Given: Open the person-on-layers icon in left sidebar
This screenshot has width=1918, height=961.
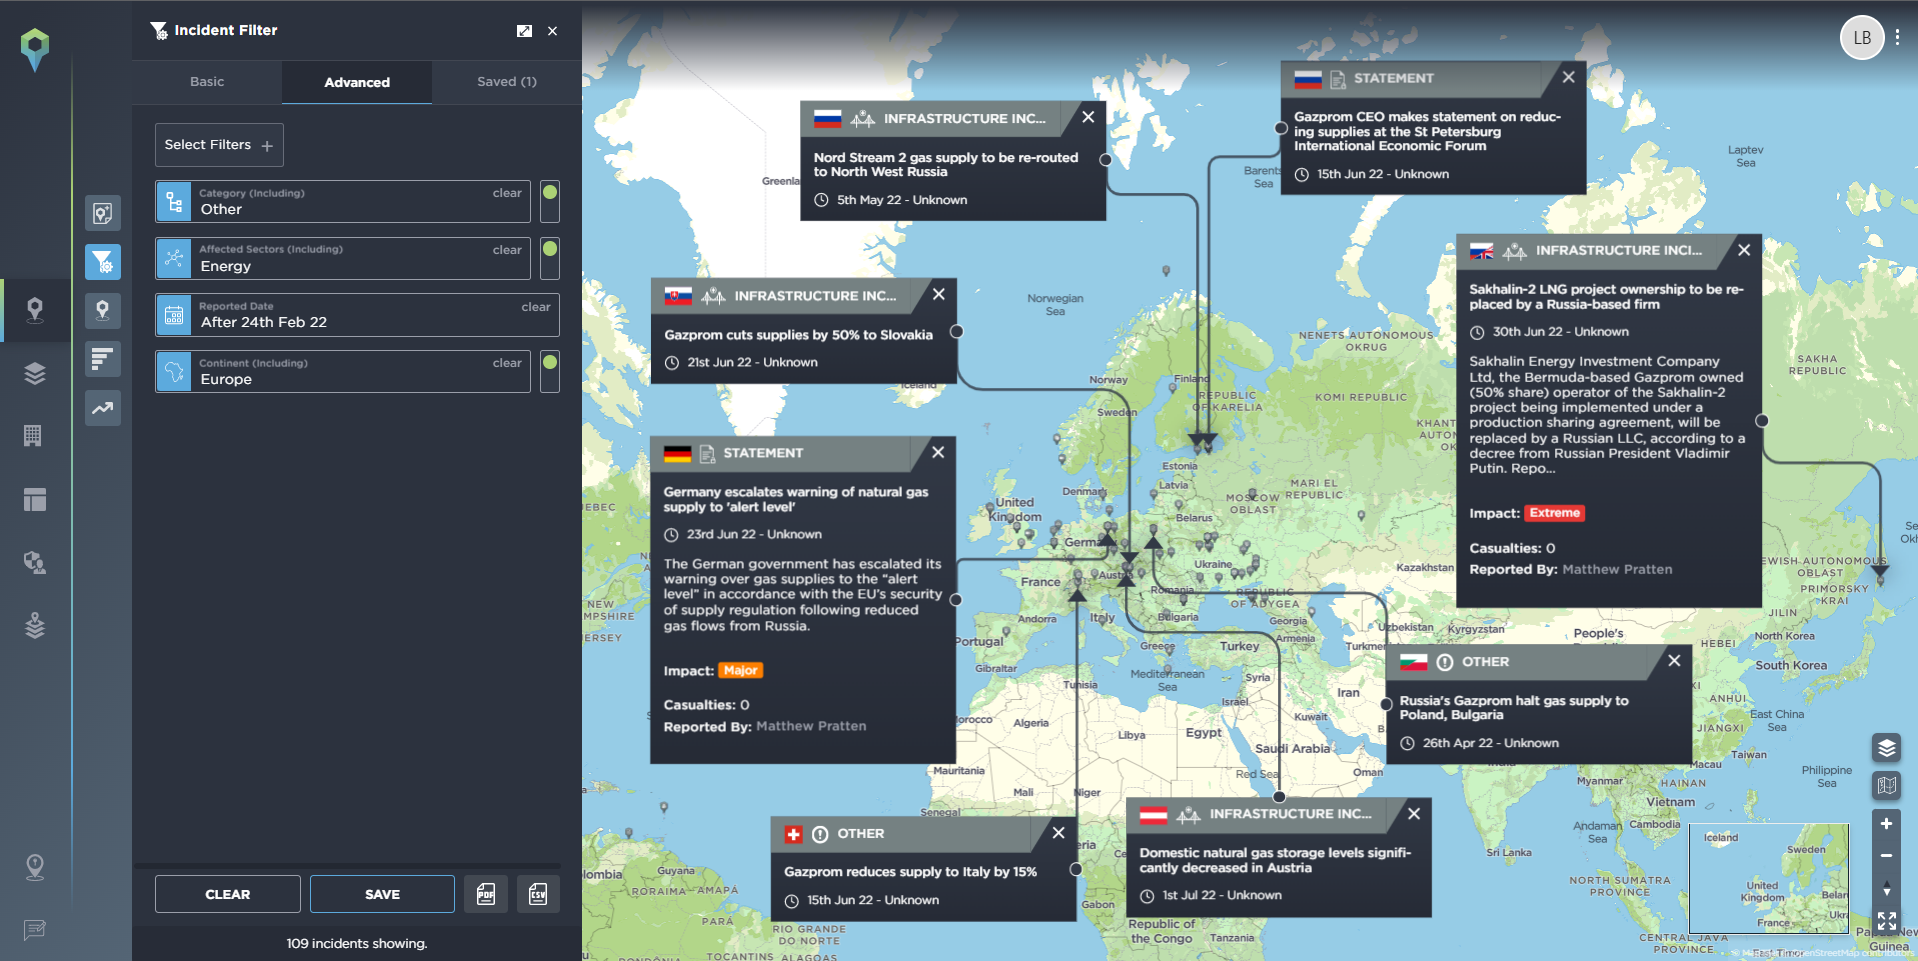Looking at the screenshot, I should tap(35, 626).
